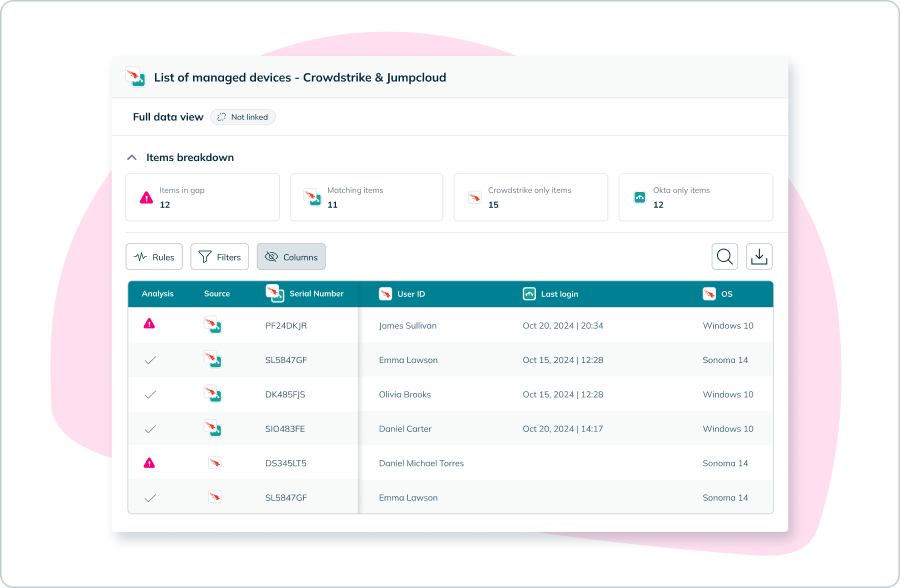Sort by the Analysis column header
This screenshot has width=900, height=588.
(157, 293)
